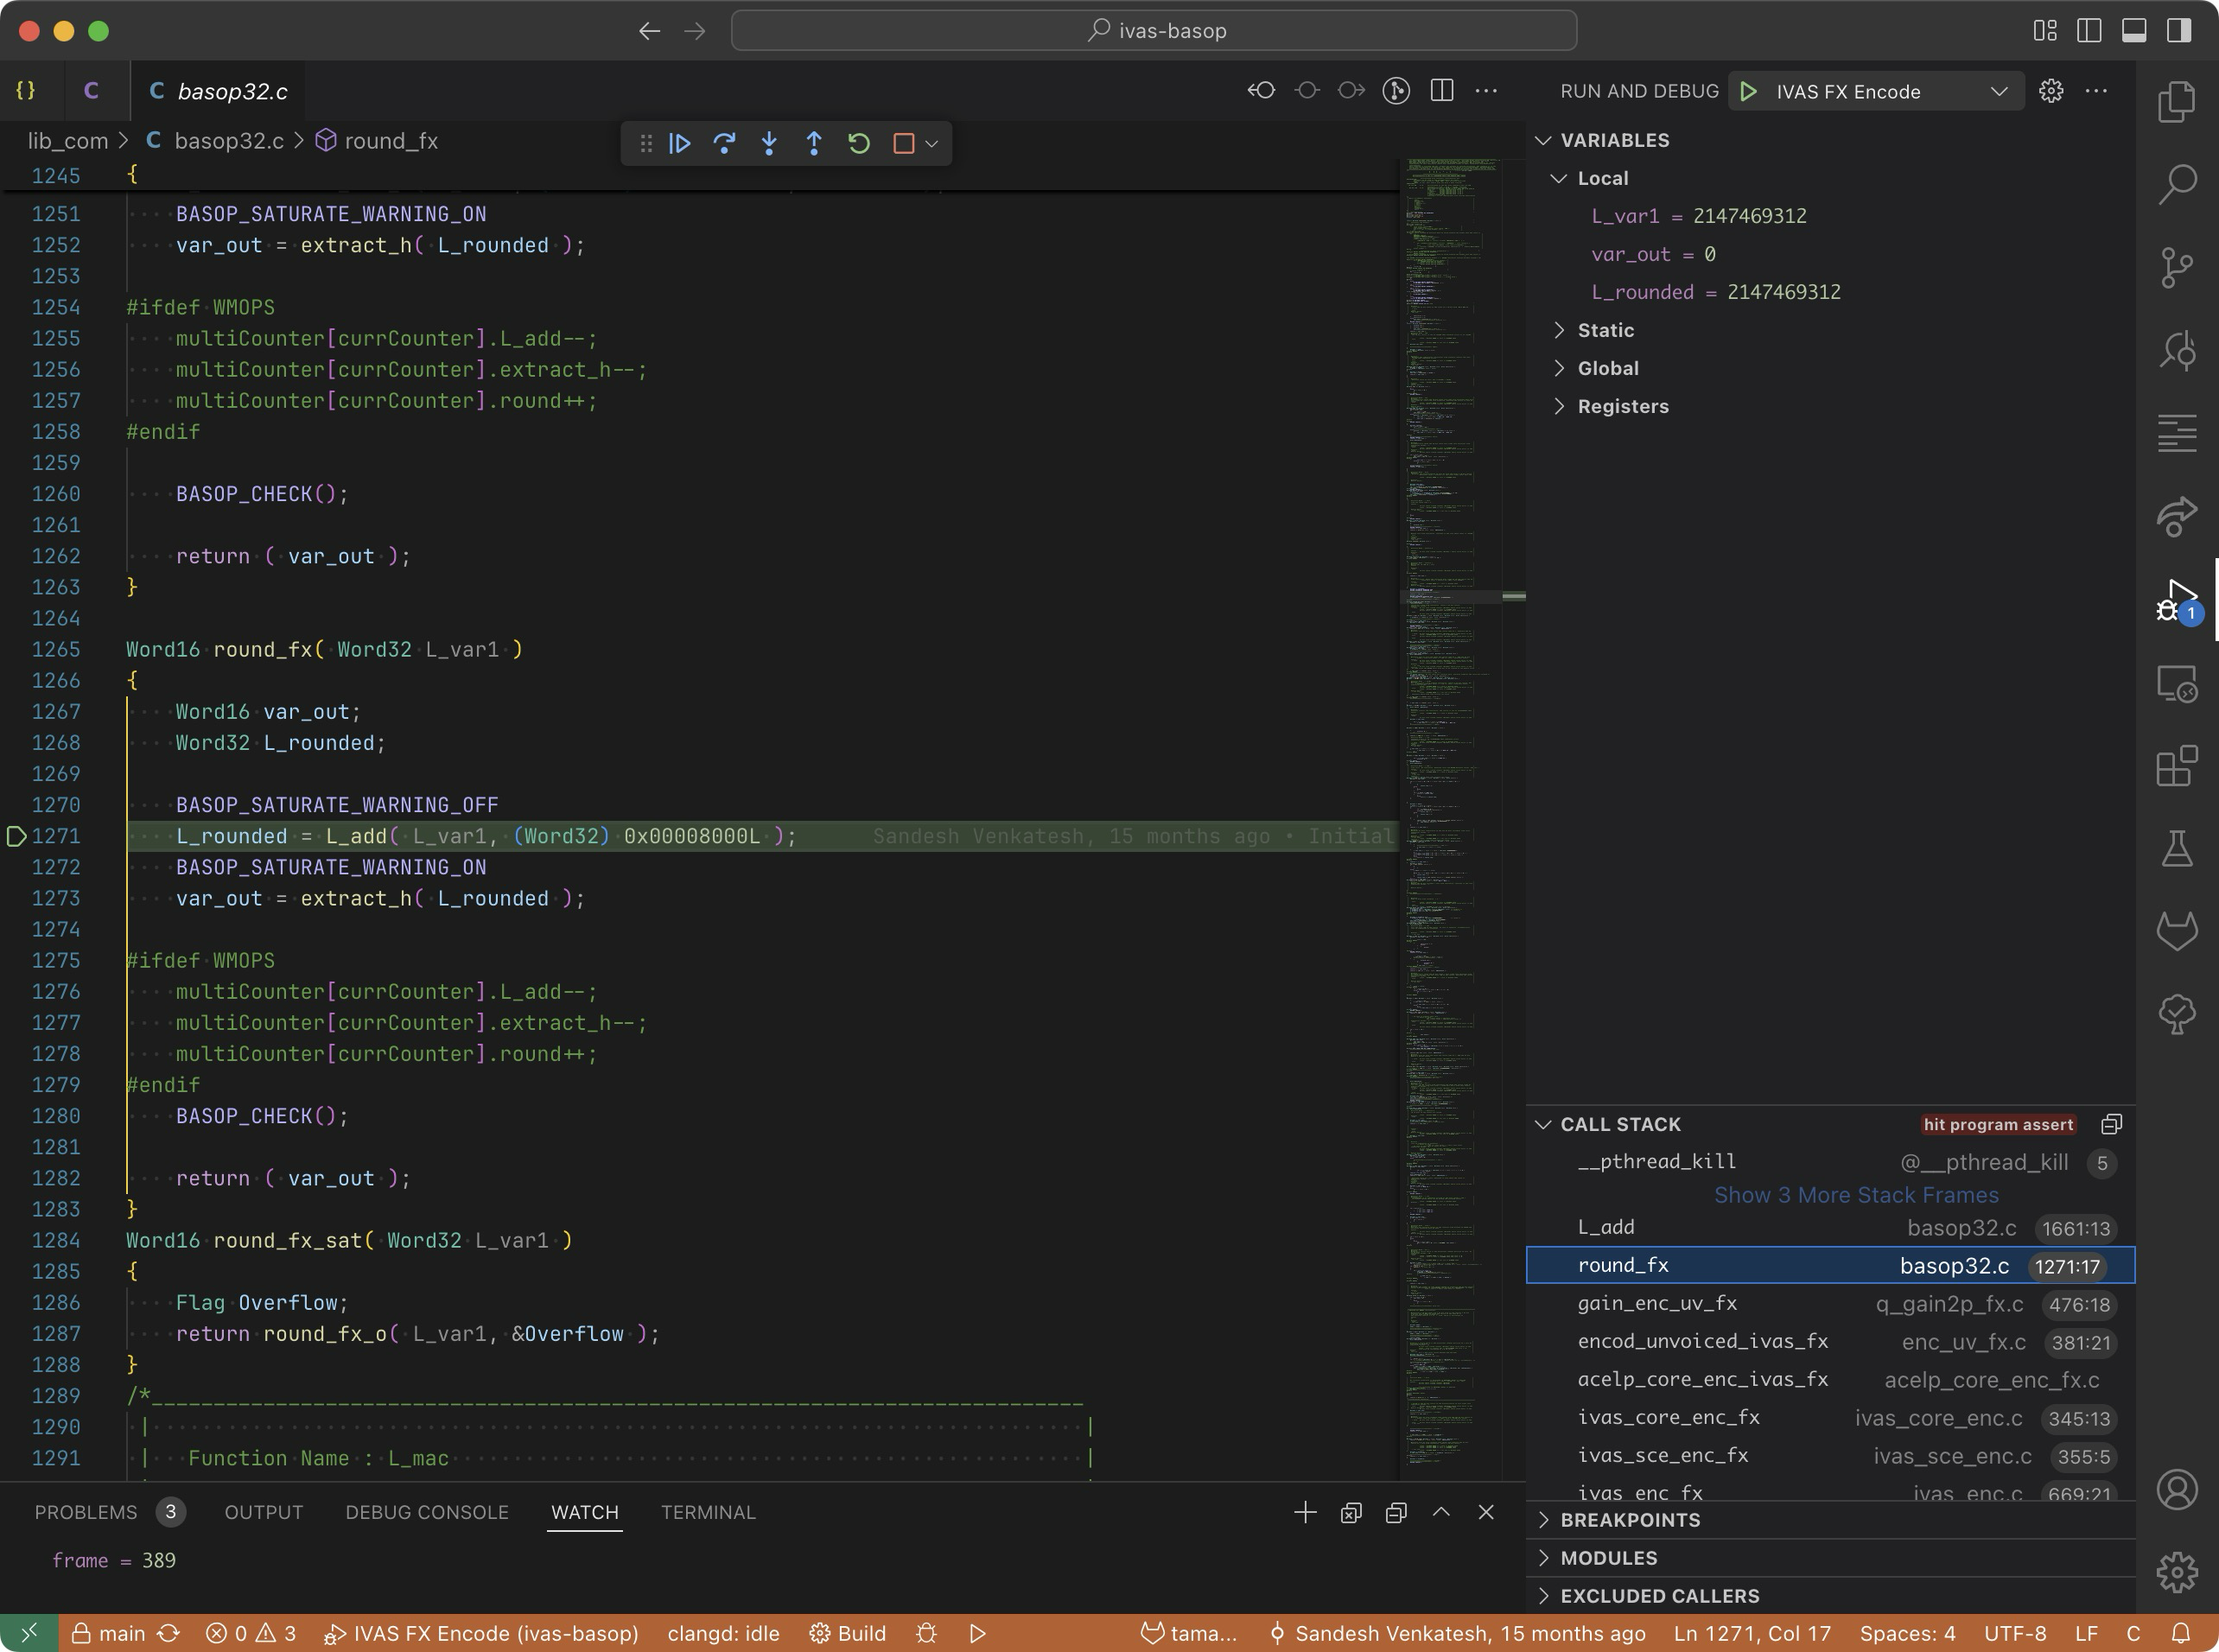Toggle the bottom panel layout
Screen dimensions: 2219x1652
[2134, 31]
